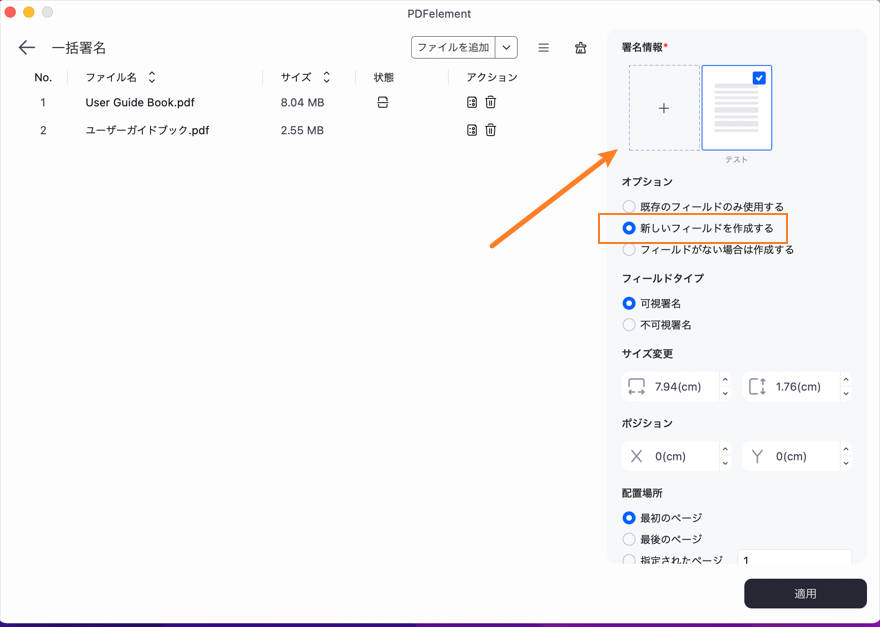
Task: Add new signature with plus box
Action: tap(664, 108)
